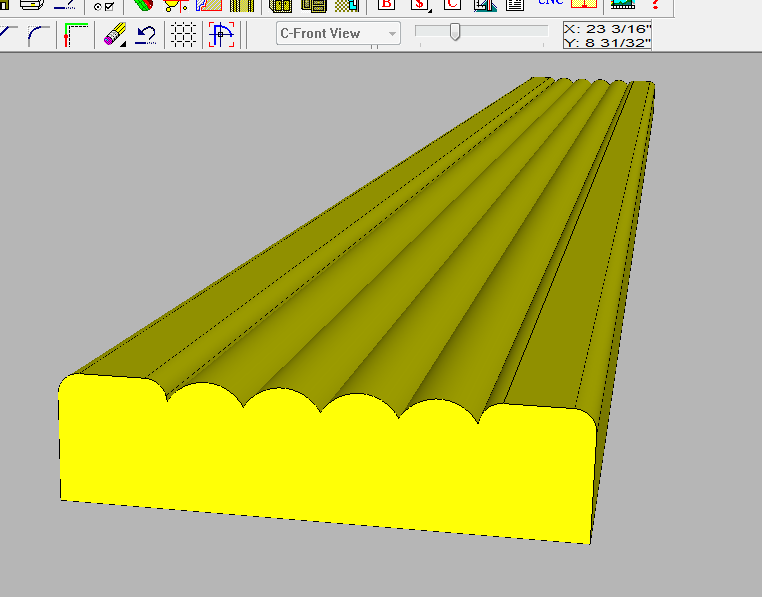The image size is (762, 597).
Task: Click the red-bracketed snap crosshair icon
Action: coord(221,35)
